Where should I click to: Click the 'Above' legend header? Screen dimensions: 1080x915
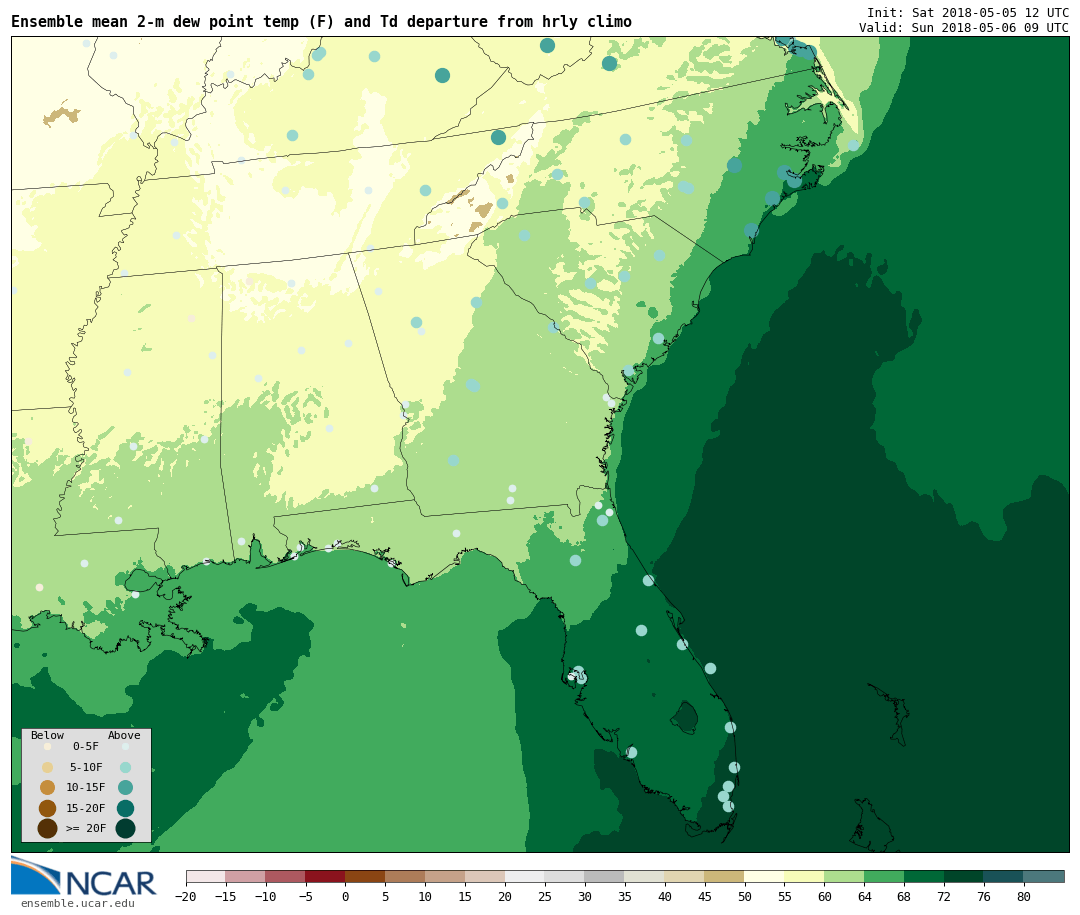(x=124, y=735)
